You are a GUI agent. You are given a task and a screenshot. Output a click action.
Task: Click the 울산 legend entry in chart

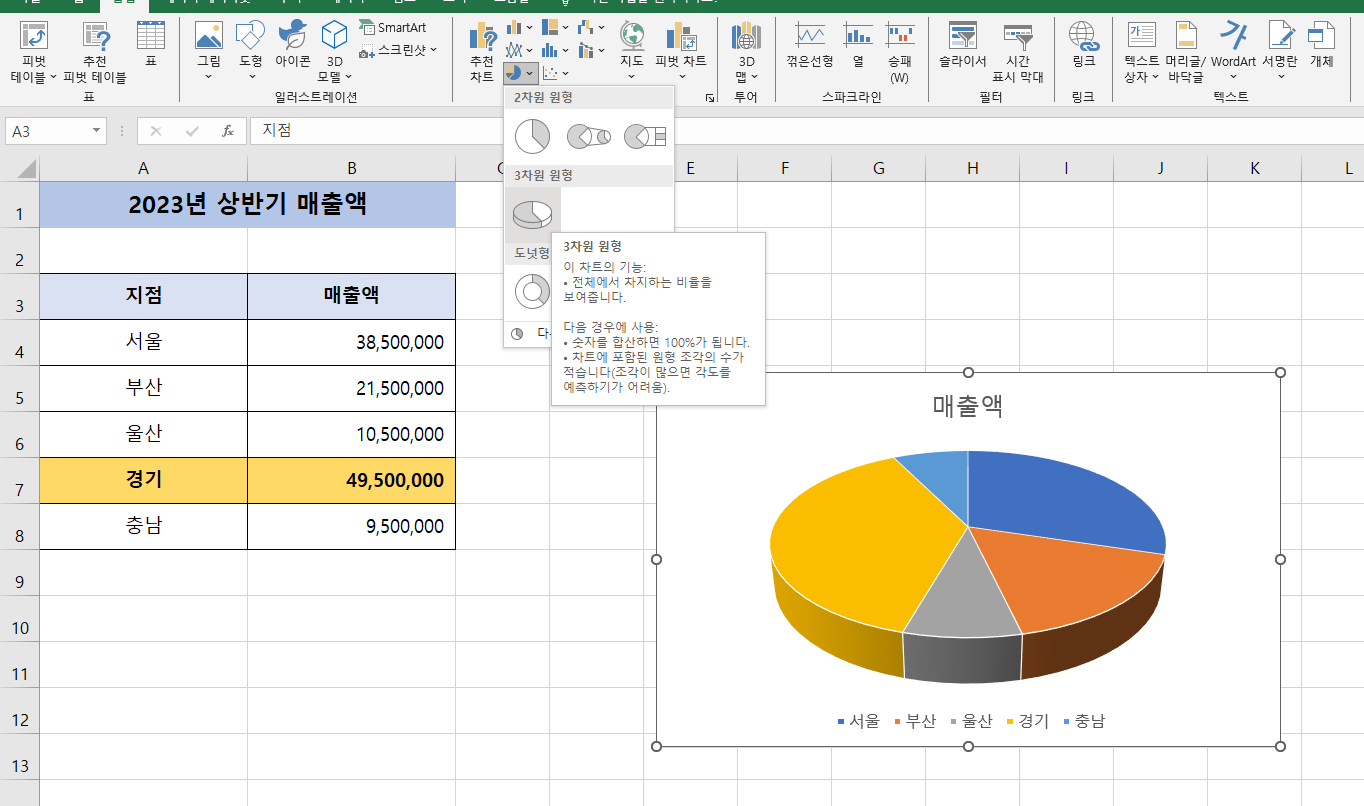[970, 721]
